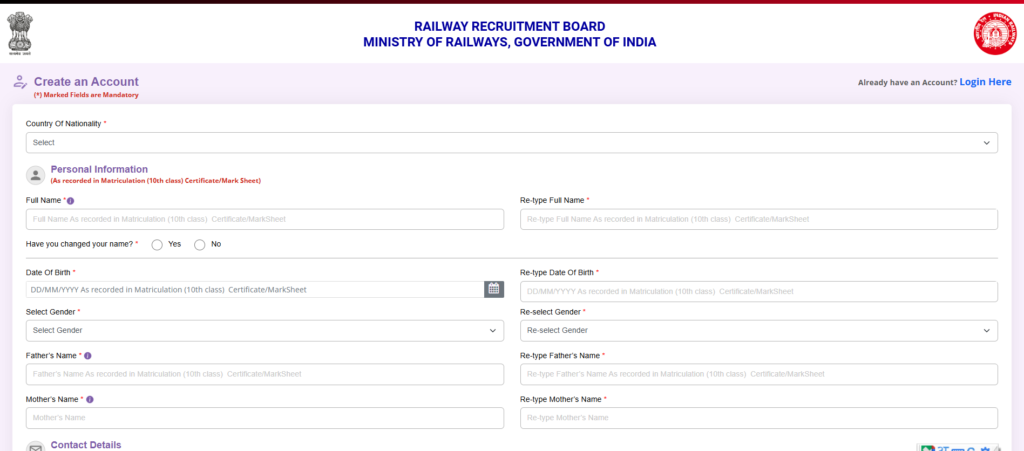This screenshot has height=451, width=1024.
Task: Click into the Full Name input field
Action: coord(264,219)
